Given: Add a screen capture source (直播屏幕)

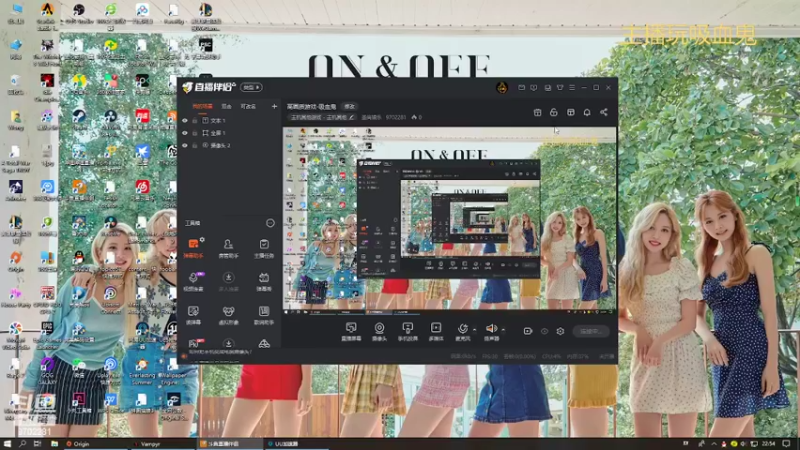Looking at the screenshot, I should click(x=351, y=331).
